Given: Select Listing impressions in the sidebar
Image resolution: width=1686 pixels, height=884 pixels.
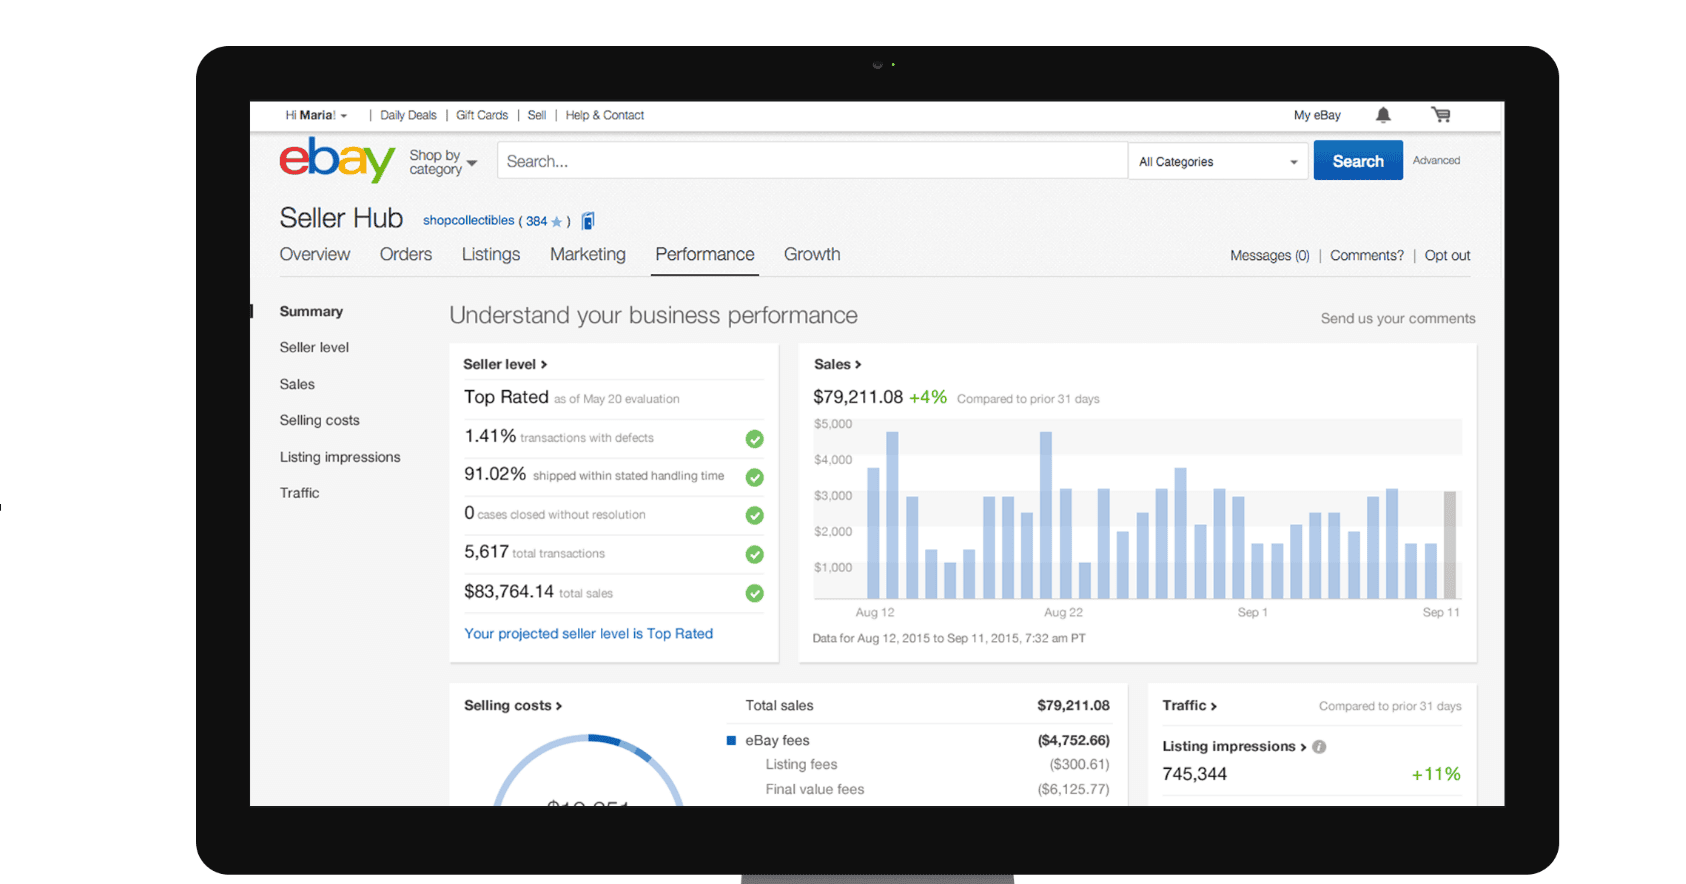Looking at the screenshot, I should coord(340,457).
